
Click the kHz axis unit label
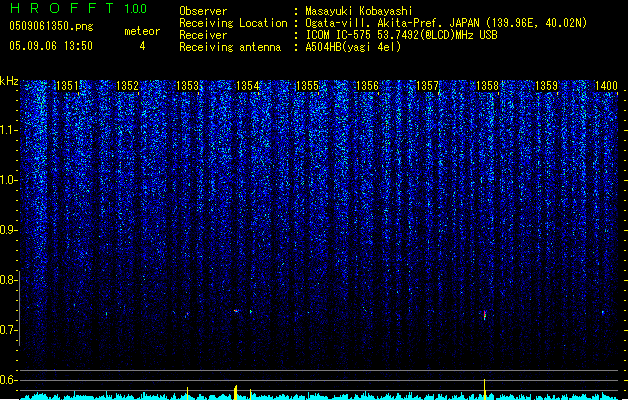tap(9, 81)
